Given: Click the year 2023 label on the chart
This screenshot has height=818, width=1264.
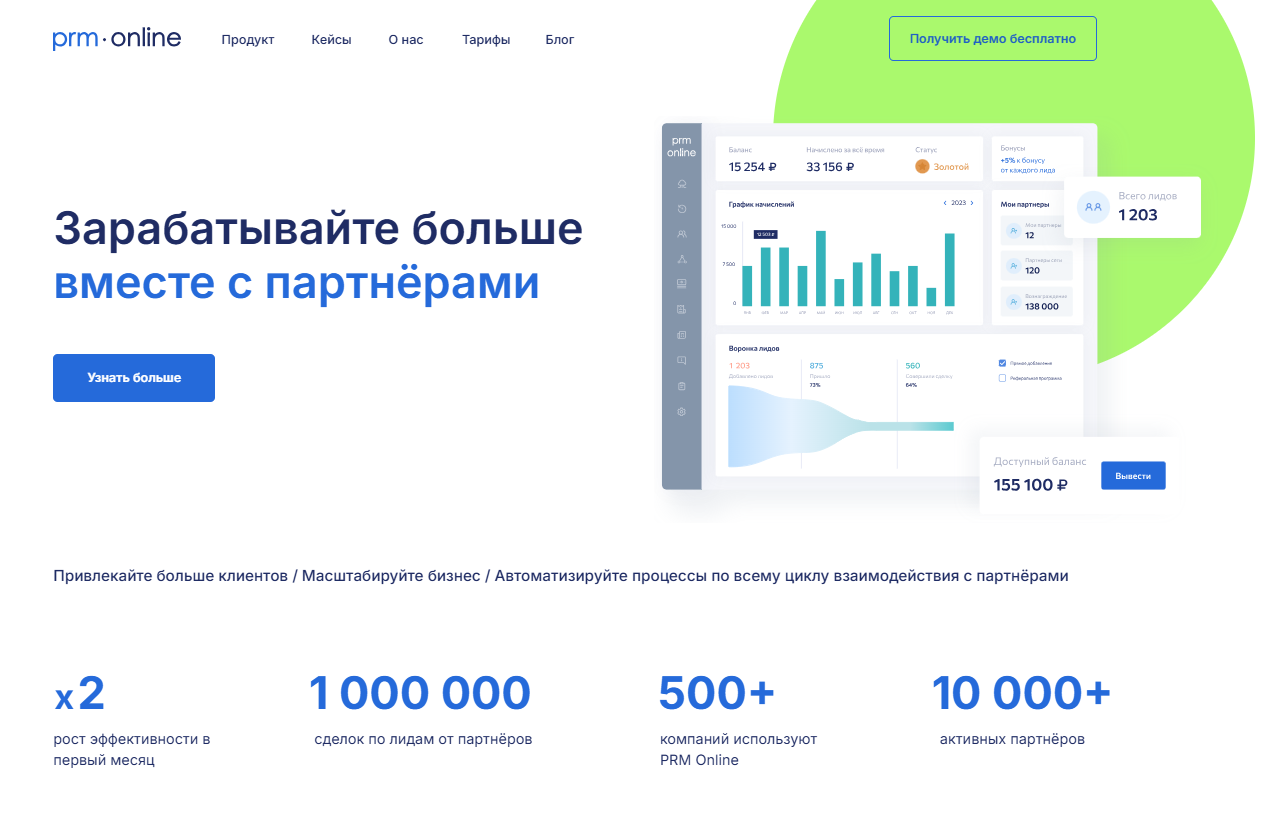Looking at the screenshot, I should coord(959,203).
